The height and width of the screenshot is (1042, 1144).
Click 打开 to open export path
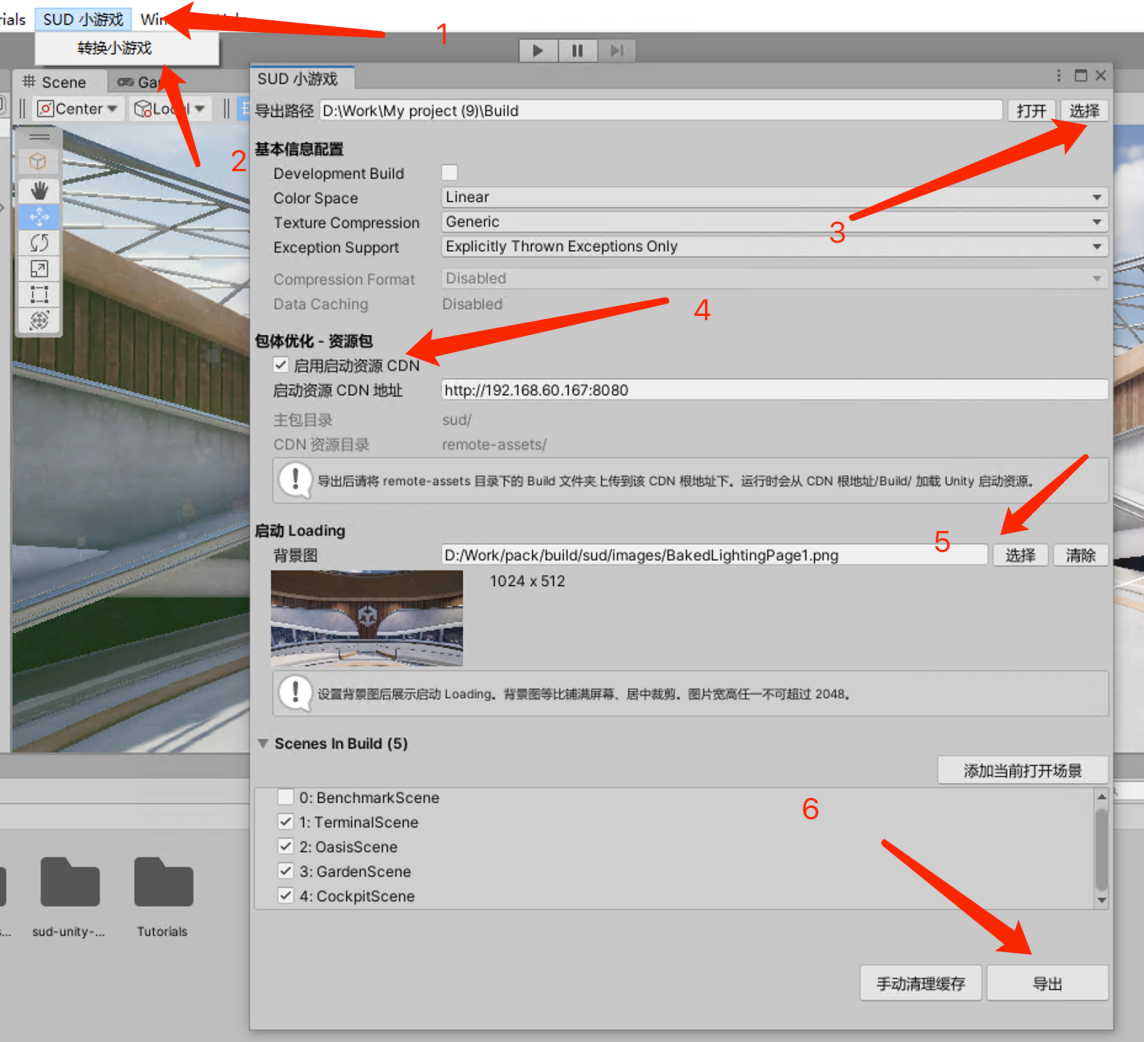[1031, 111]
